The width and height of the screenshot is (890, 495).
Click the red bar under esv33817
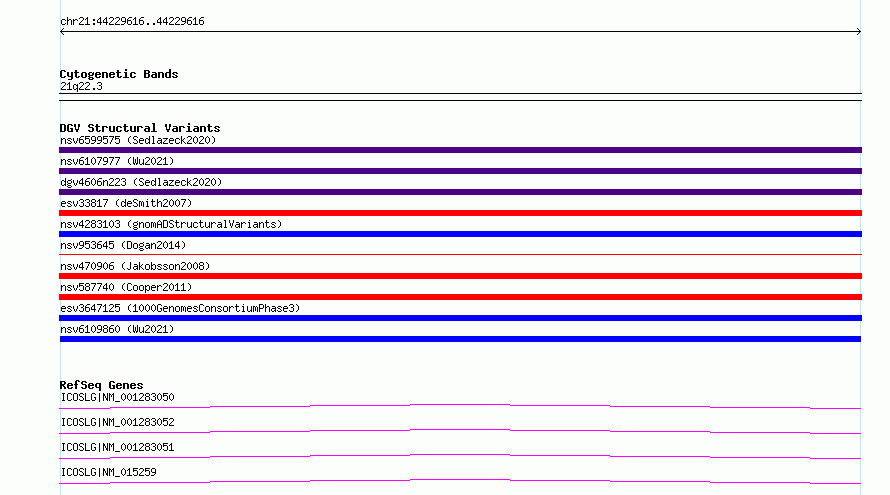pyautogui.click(x=460, y=213)
